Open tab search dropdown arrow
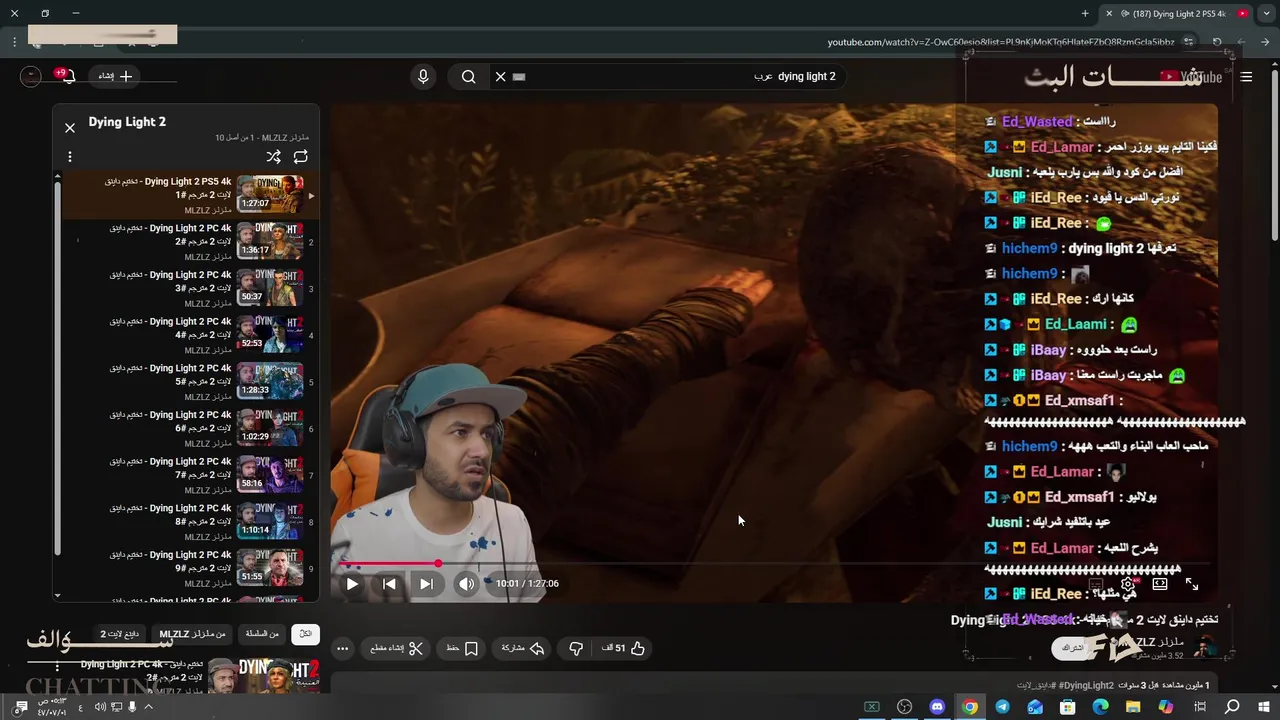The height and width of the screenshot is (720, 1280). pos(1266,13)
